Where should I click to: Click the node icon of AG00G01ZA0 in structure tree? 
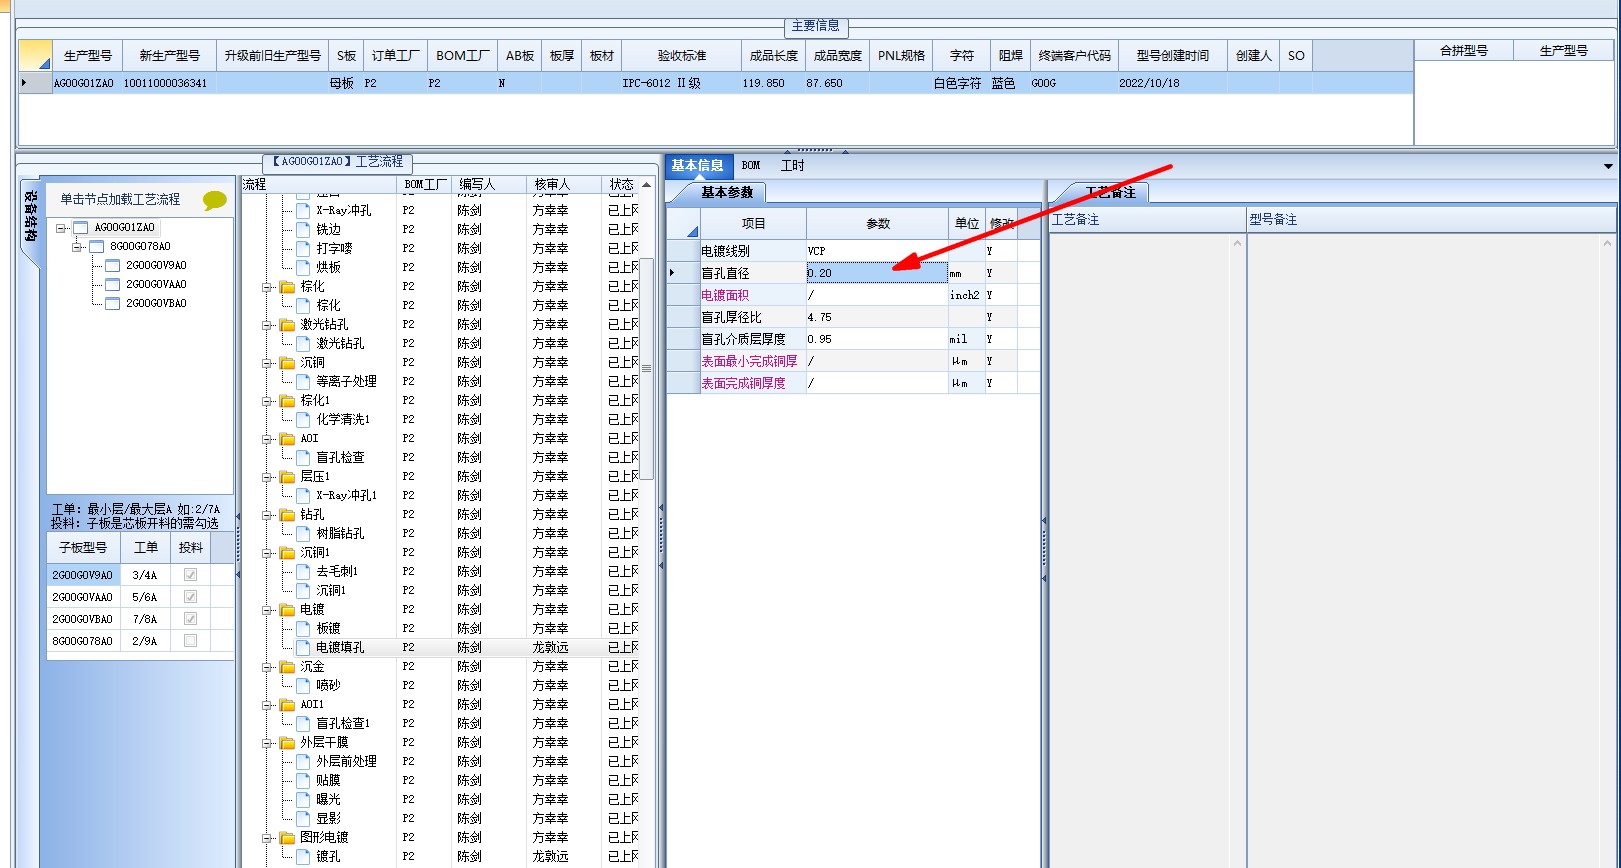coord(81,227)
